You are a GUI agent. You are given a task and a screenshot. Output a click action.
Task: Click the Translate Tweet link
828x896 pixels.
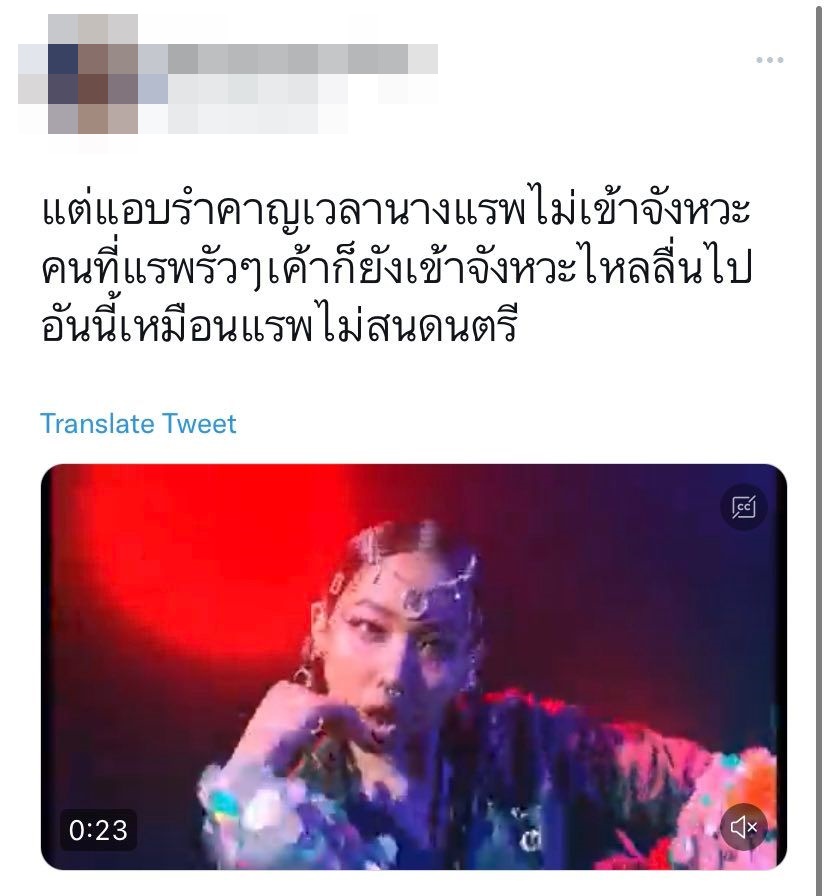[x=138, y=423]
